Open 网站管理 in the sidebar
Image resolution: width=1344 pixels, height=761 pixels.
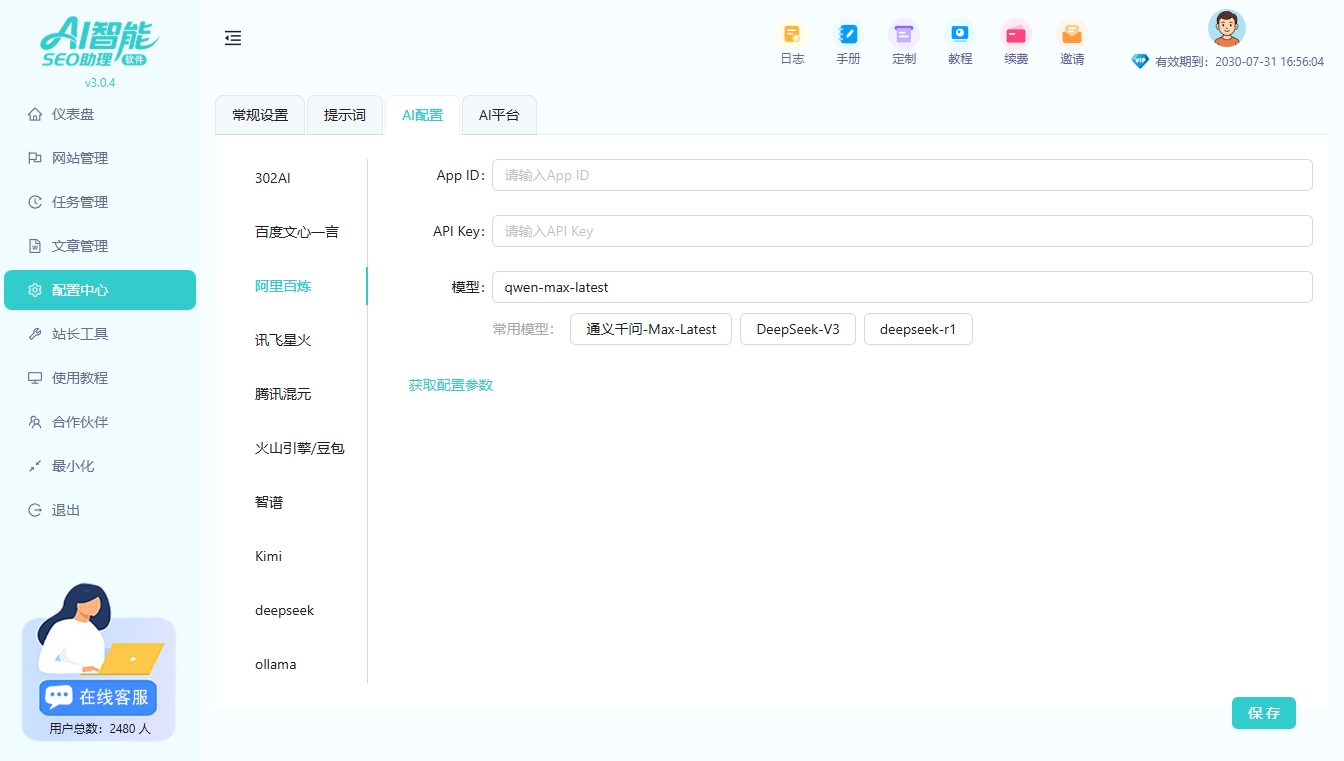pyautogui.click(x=81, y=157)
